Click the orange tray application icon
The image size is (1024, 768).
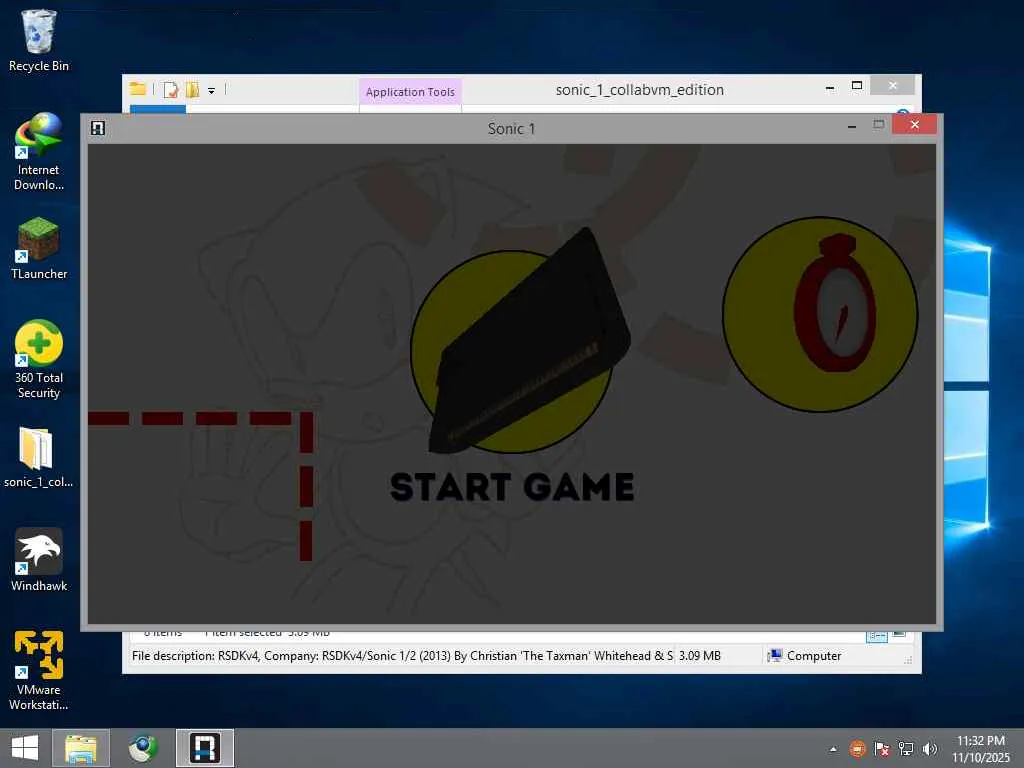pos(857,748)
